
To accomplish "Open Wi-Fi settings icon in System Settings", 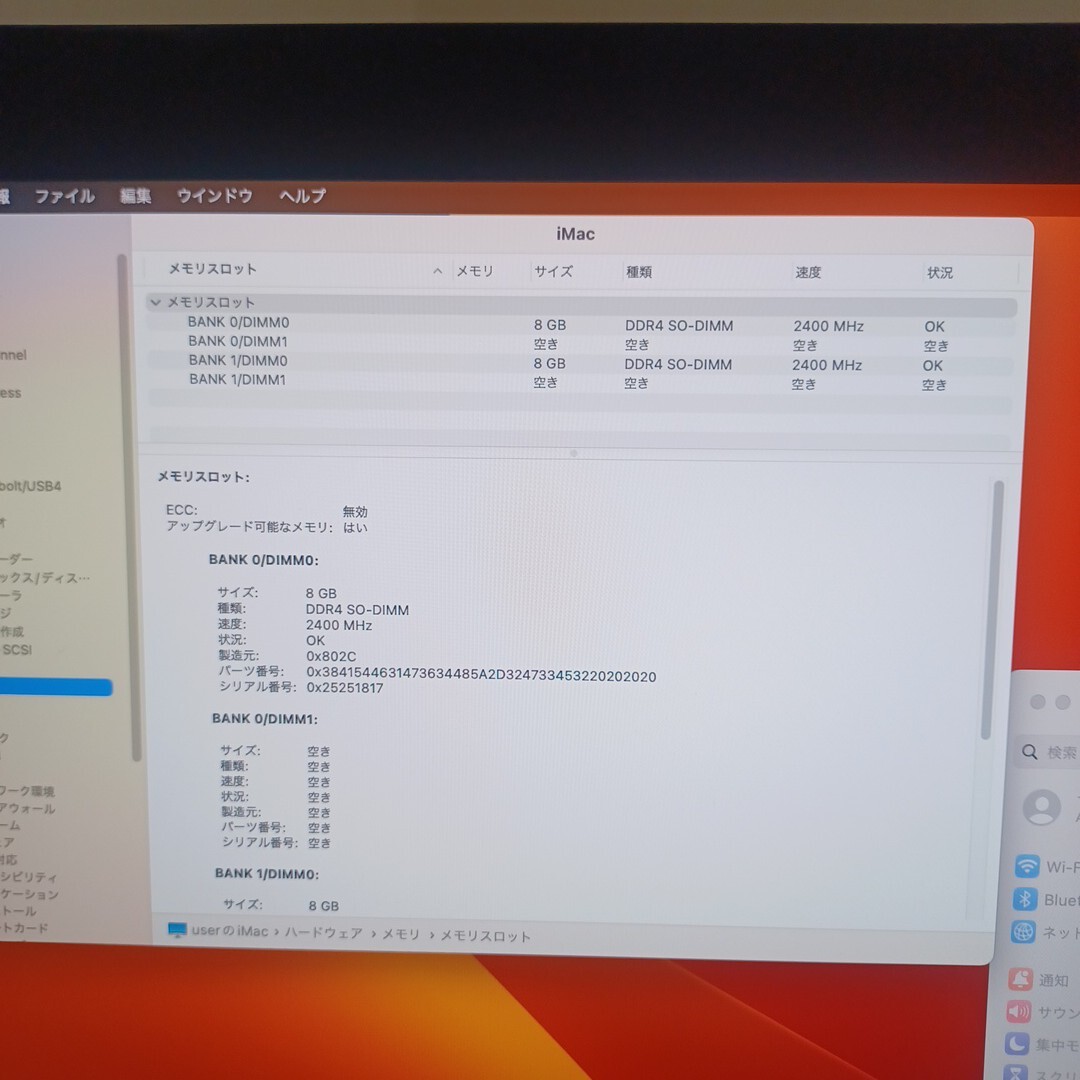I will click(1026, 866).
